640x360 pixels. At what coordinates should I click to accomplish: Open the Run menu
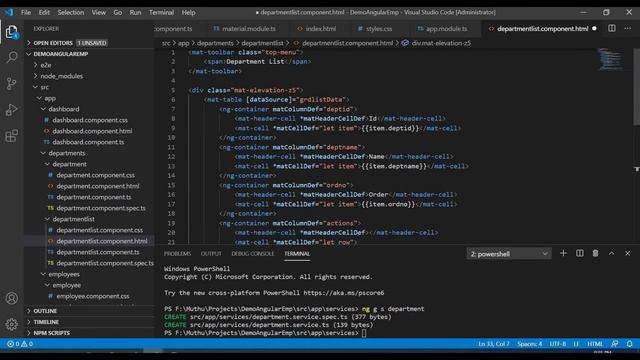coord(135,12)
